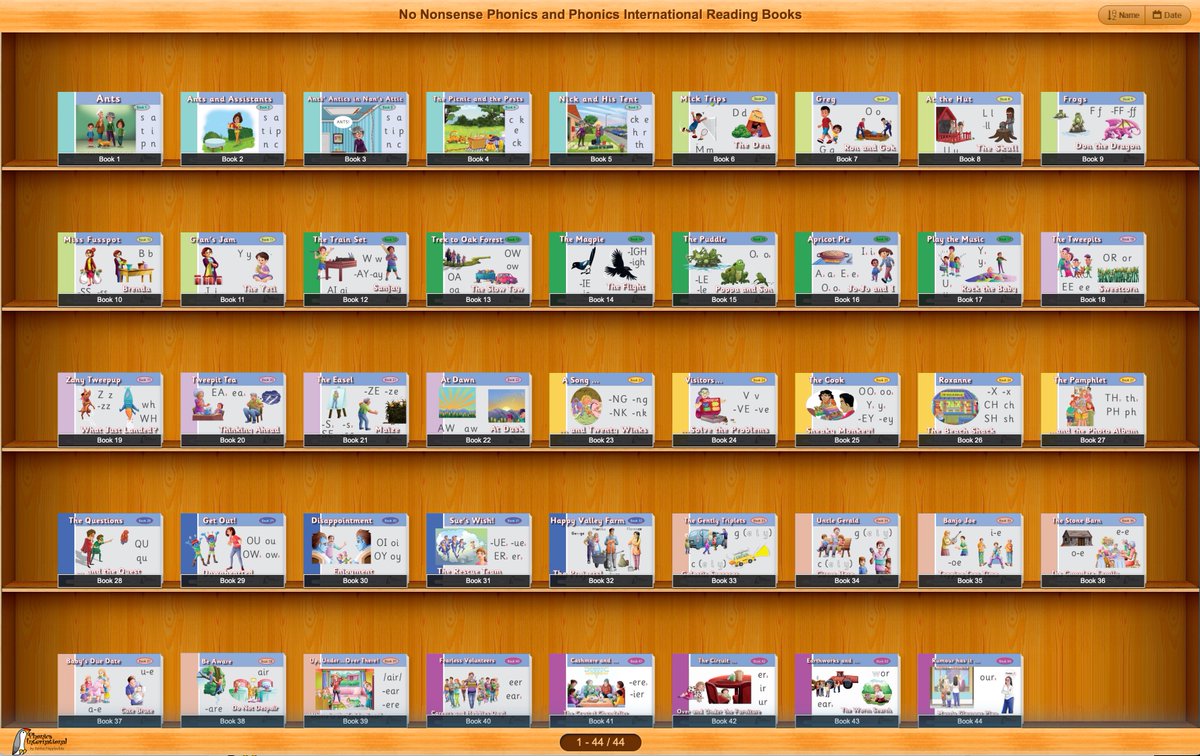The width and height of the screenshot is (1200, 756).
Task: Open Book 22 At Dawn
Action: click(479, 410)
